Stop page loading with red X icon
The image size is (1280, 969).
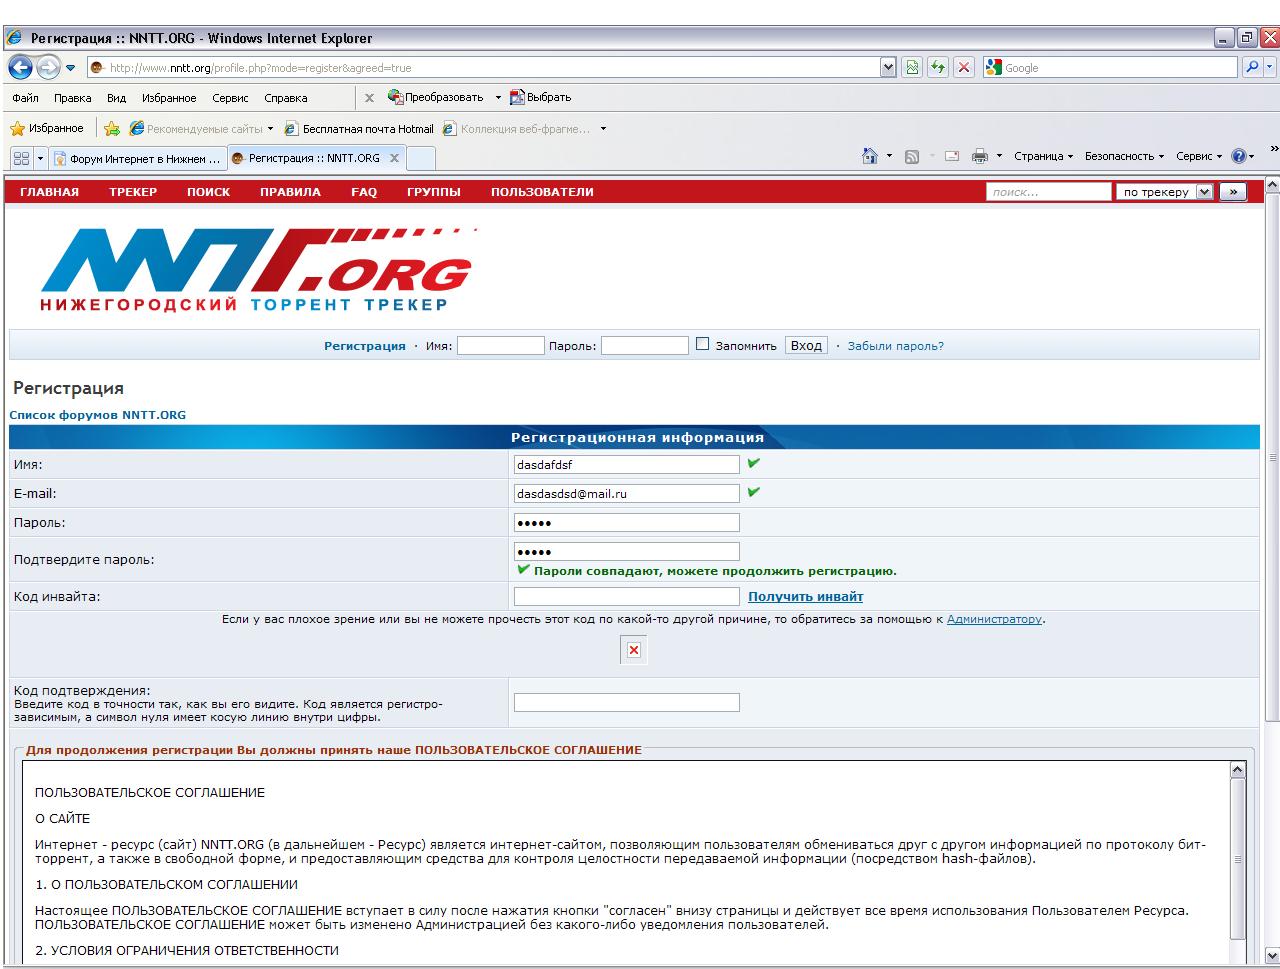(x=964, y=67)
